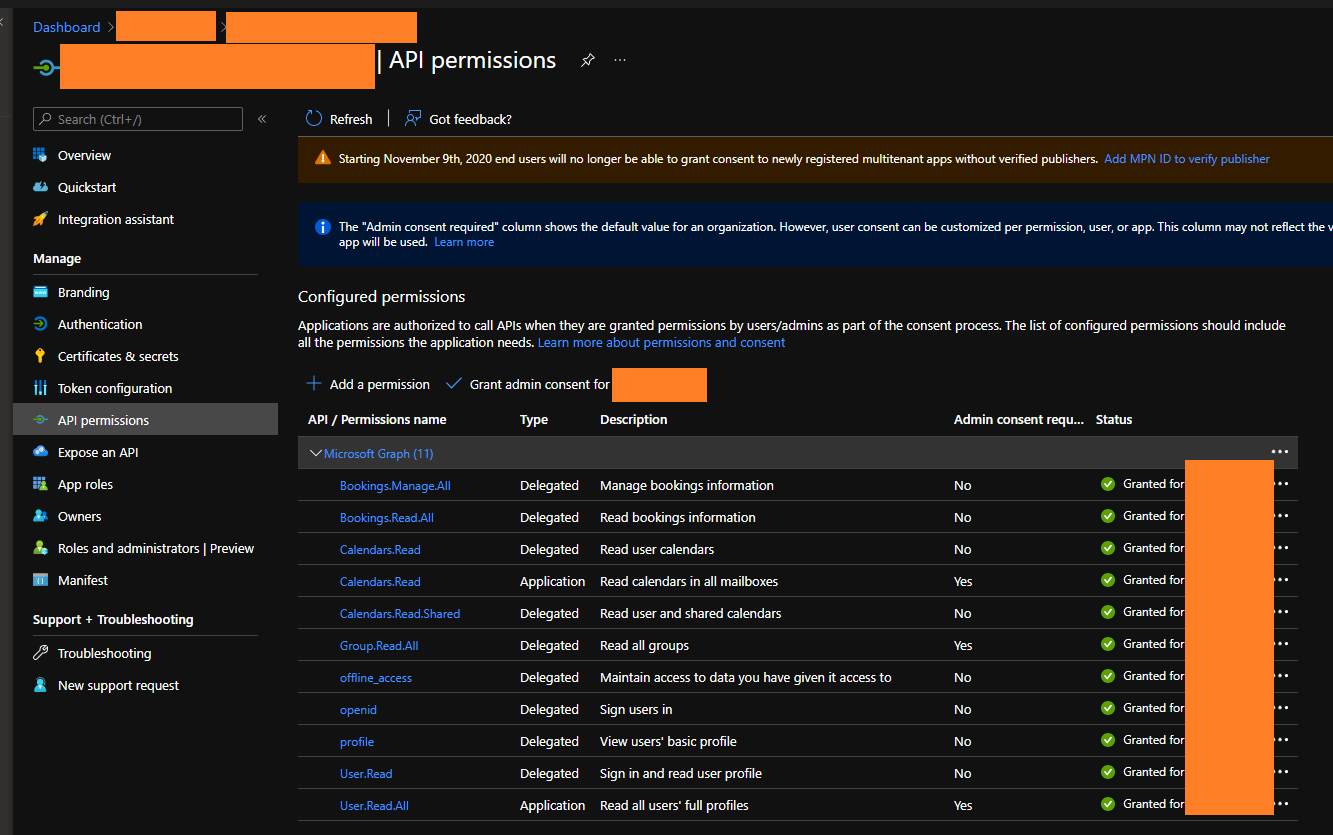
Task: Click the Expose an API cloud icon
Action: coord(40,452)
